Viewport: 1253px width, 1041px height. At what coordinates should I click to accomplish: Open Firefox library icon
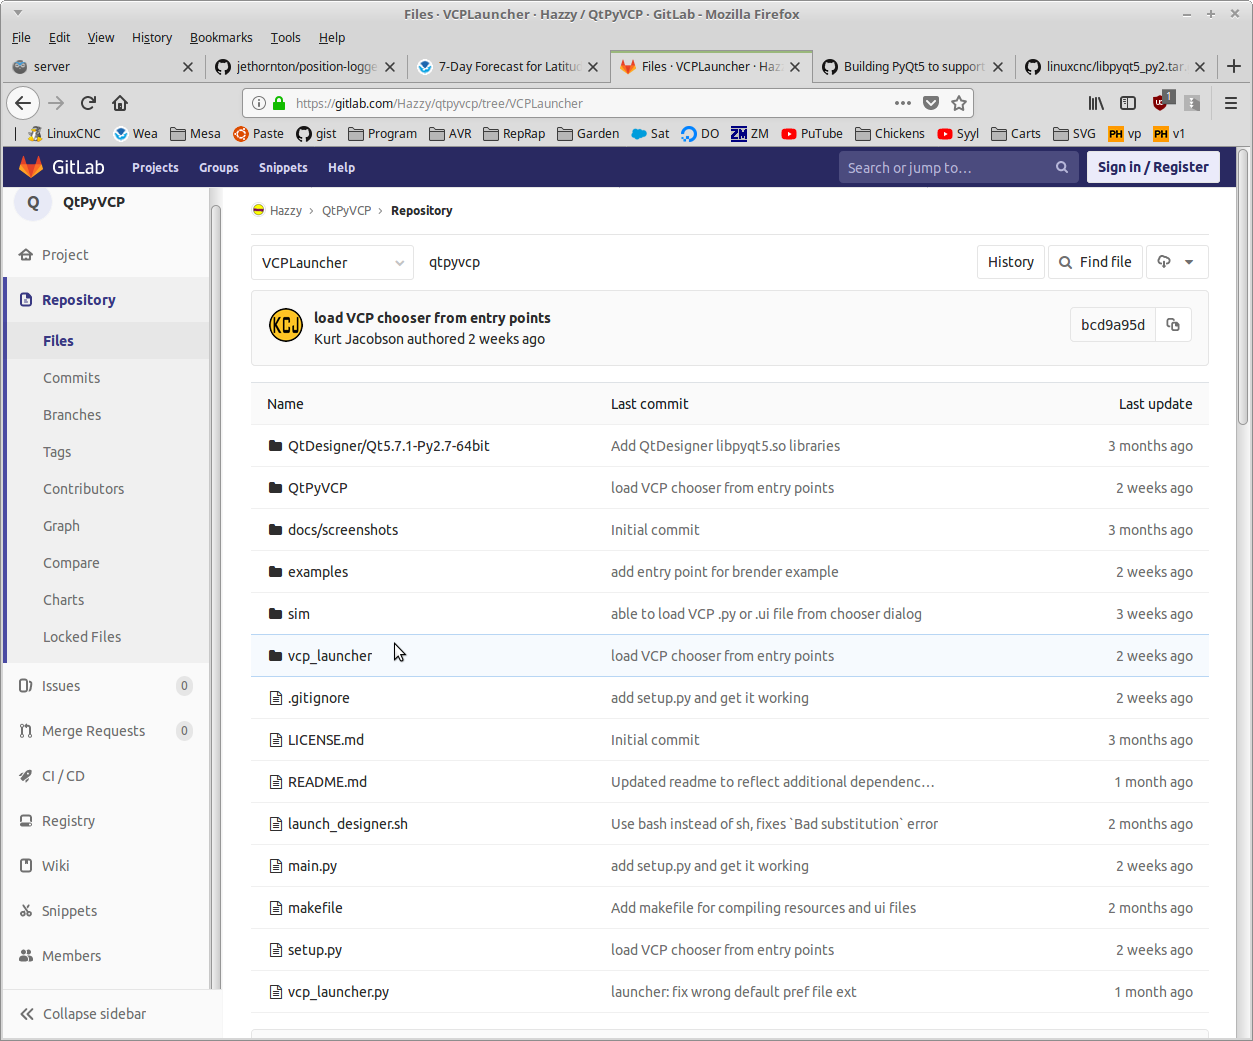(1097, 103)
